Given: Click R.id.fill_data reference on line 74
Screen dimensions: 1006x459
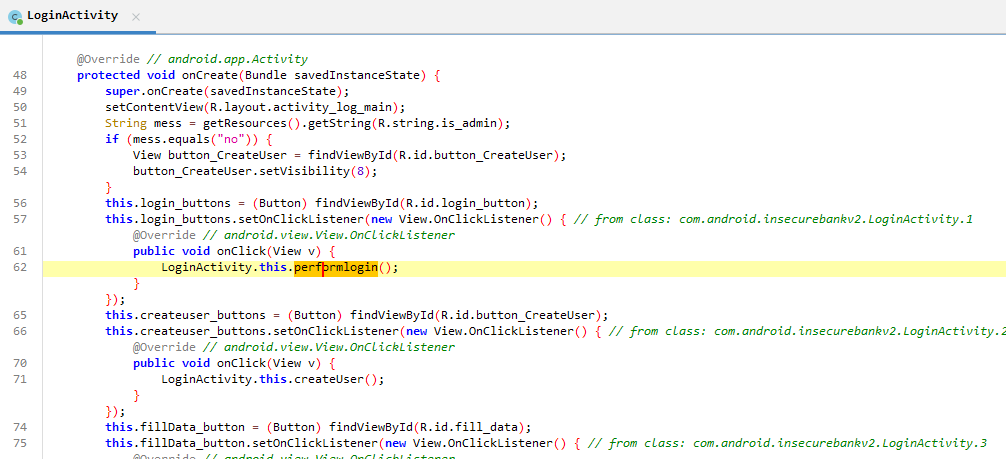Looking at the screenshot, I should click(x=469, y=428).
